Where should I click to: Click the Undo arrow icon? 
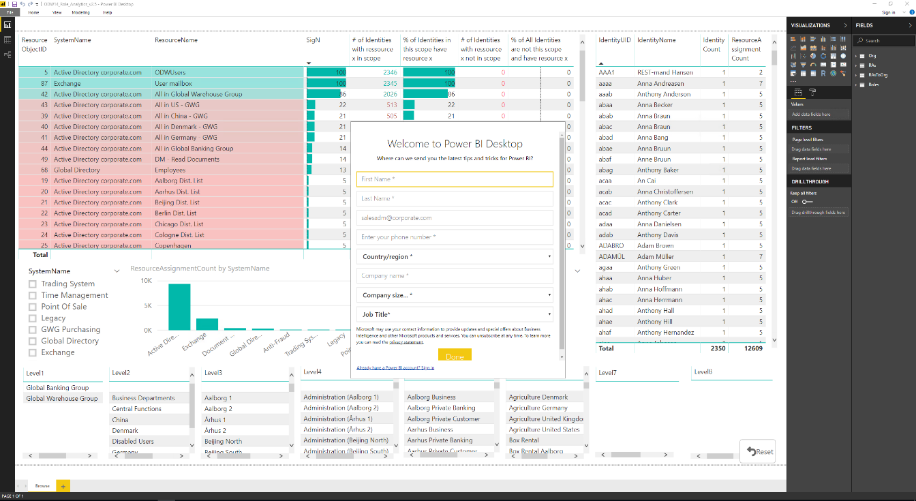point(22,4)
